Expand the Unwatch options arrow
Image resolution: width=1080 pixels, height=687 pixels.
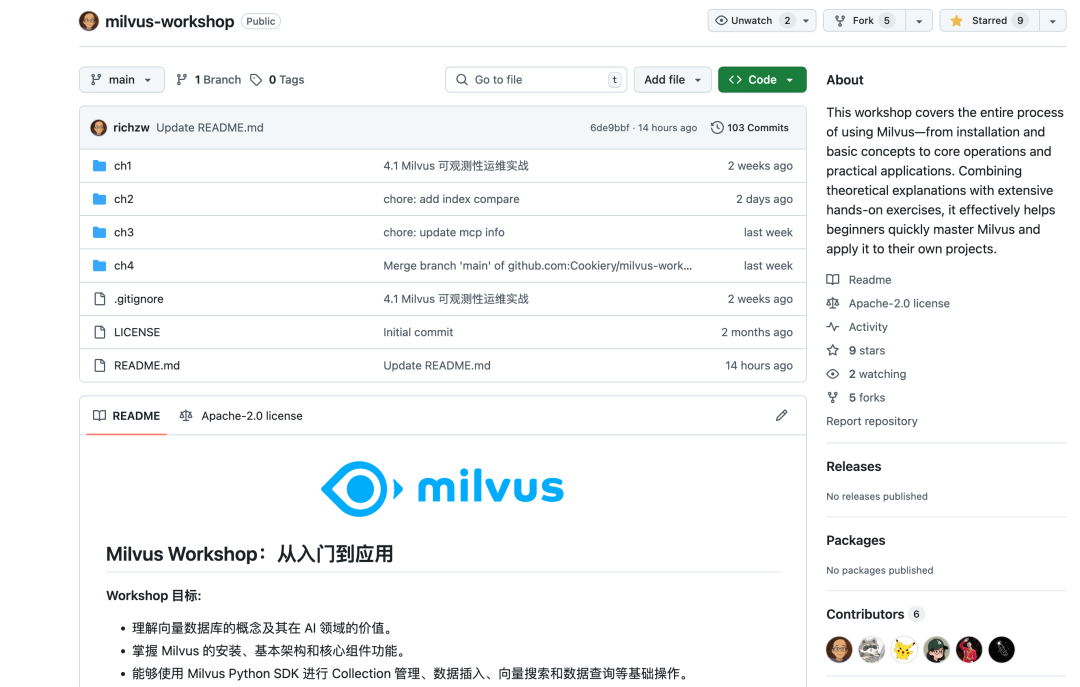(x=806, y=21)
